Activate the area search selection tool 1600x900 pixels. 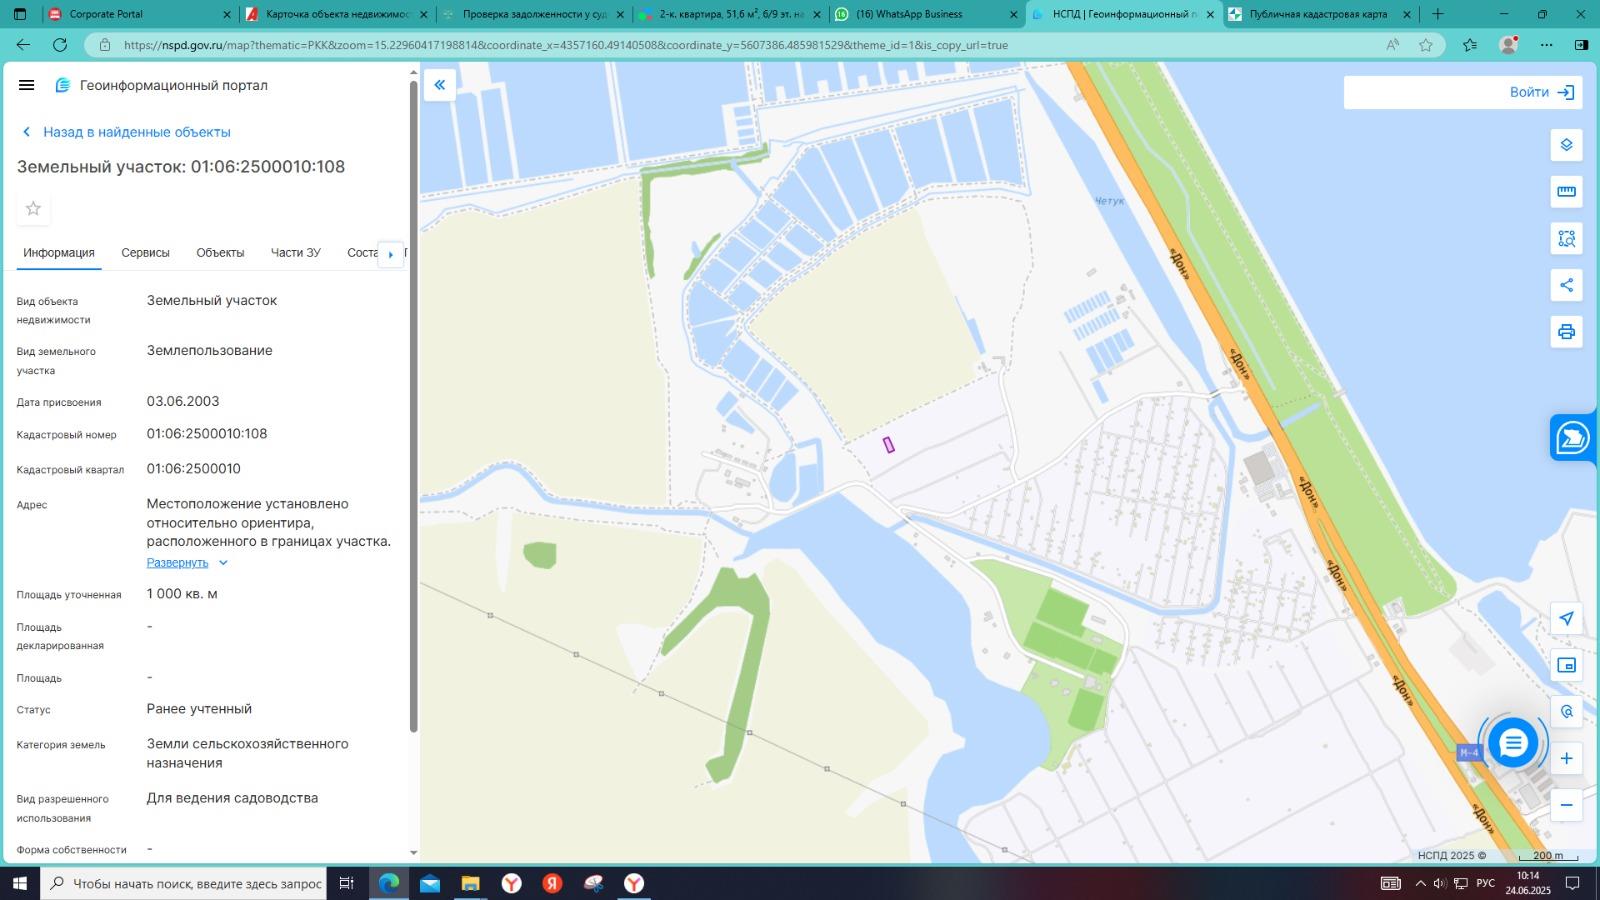[1566, 239]
